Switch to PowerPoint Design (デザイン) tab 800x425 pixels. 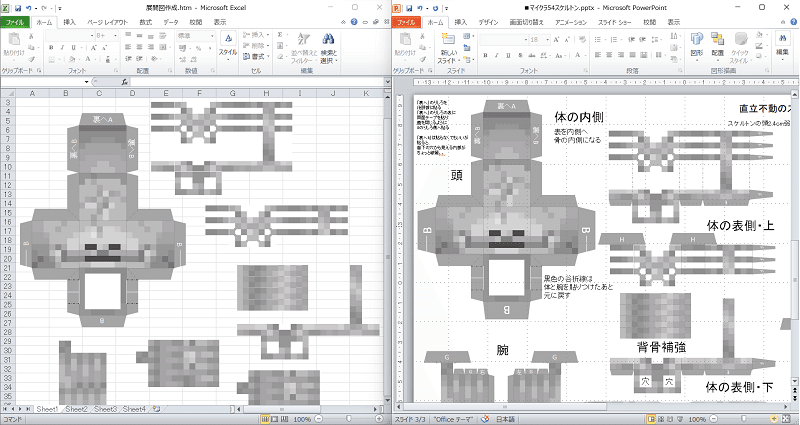point(488,22)
